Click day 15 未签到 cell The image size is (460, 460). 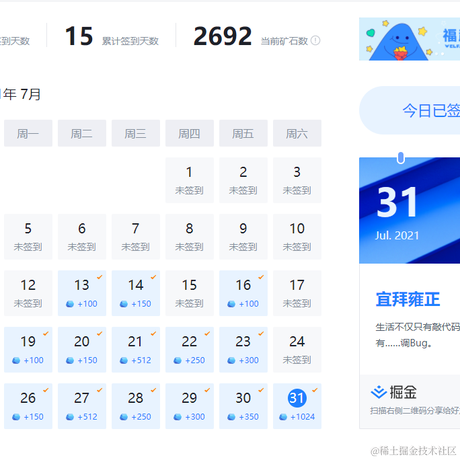[189, 293]
